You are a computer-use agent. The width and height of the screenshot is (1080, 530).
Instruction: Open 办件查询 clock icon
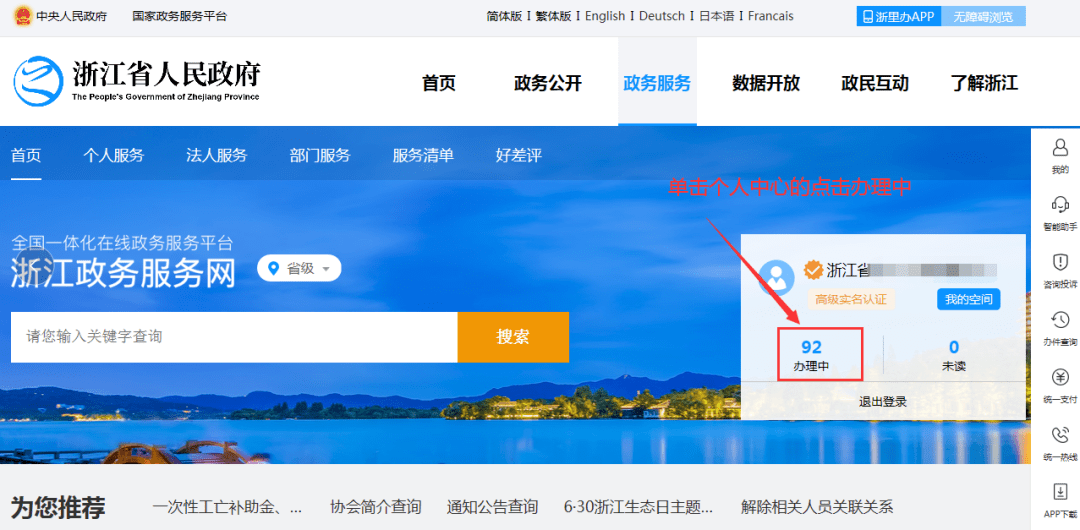click(1060, 319)
